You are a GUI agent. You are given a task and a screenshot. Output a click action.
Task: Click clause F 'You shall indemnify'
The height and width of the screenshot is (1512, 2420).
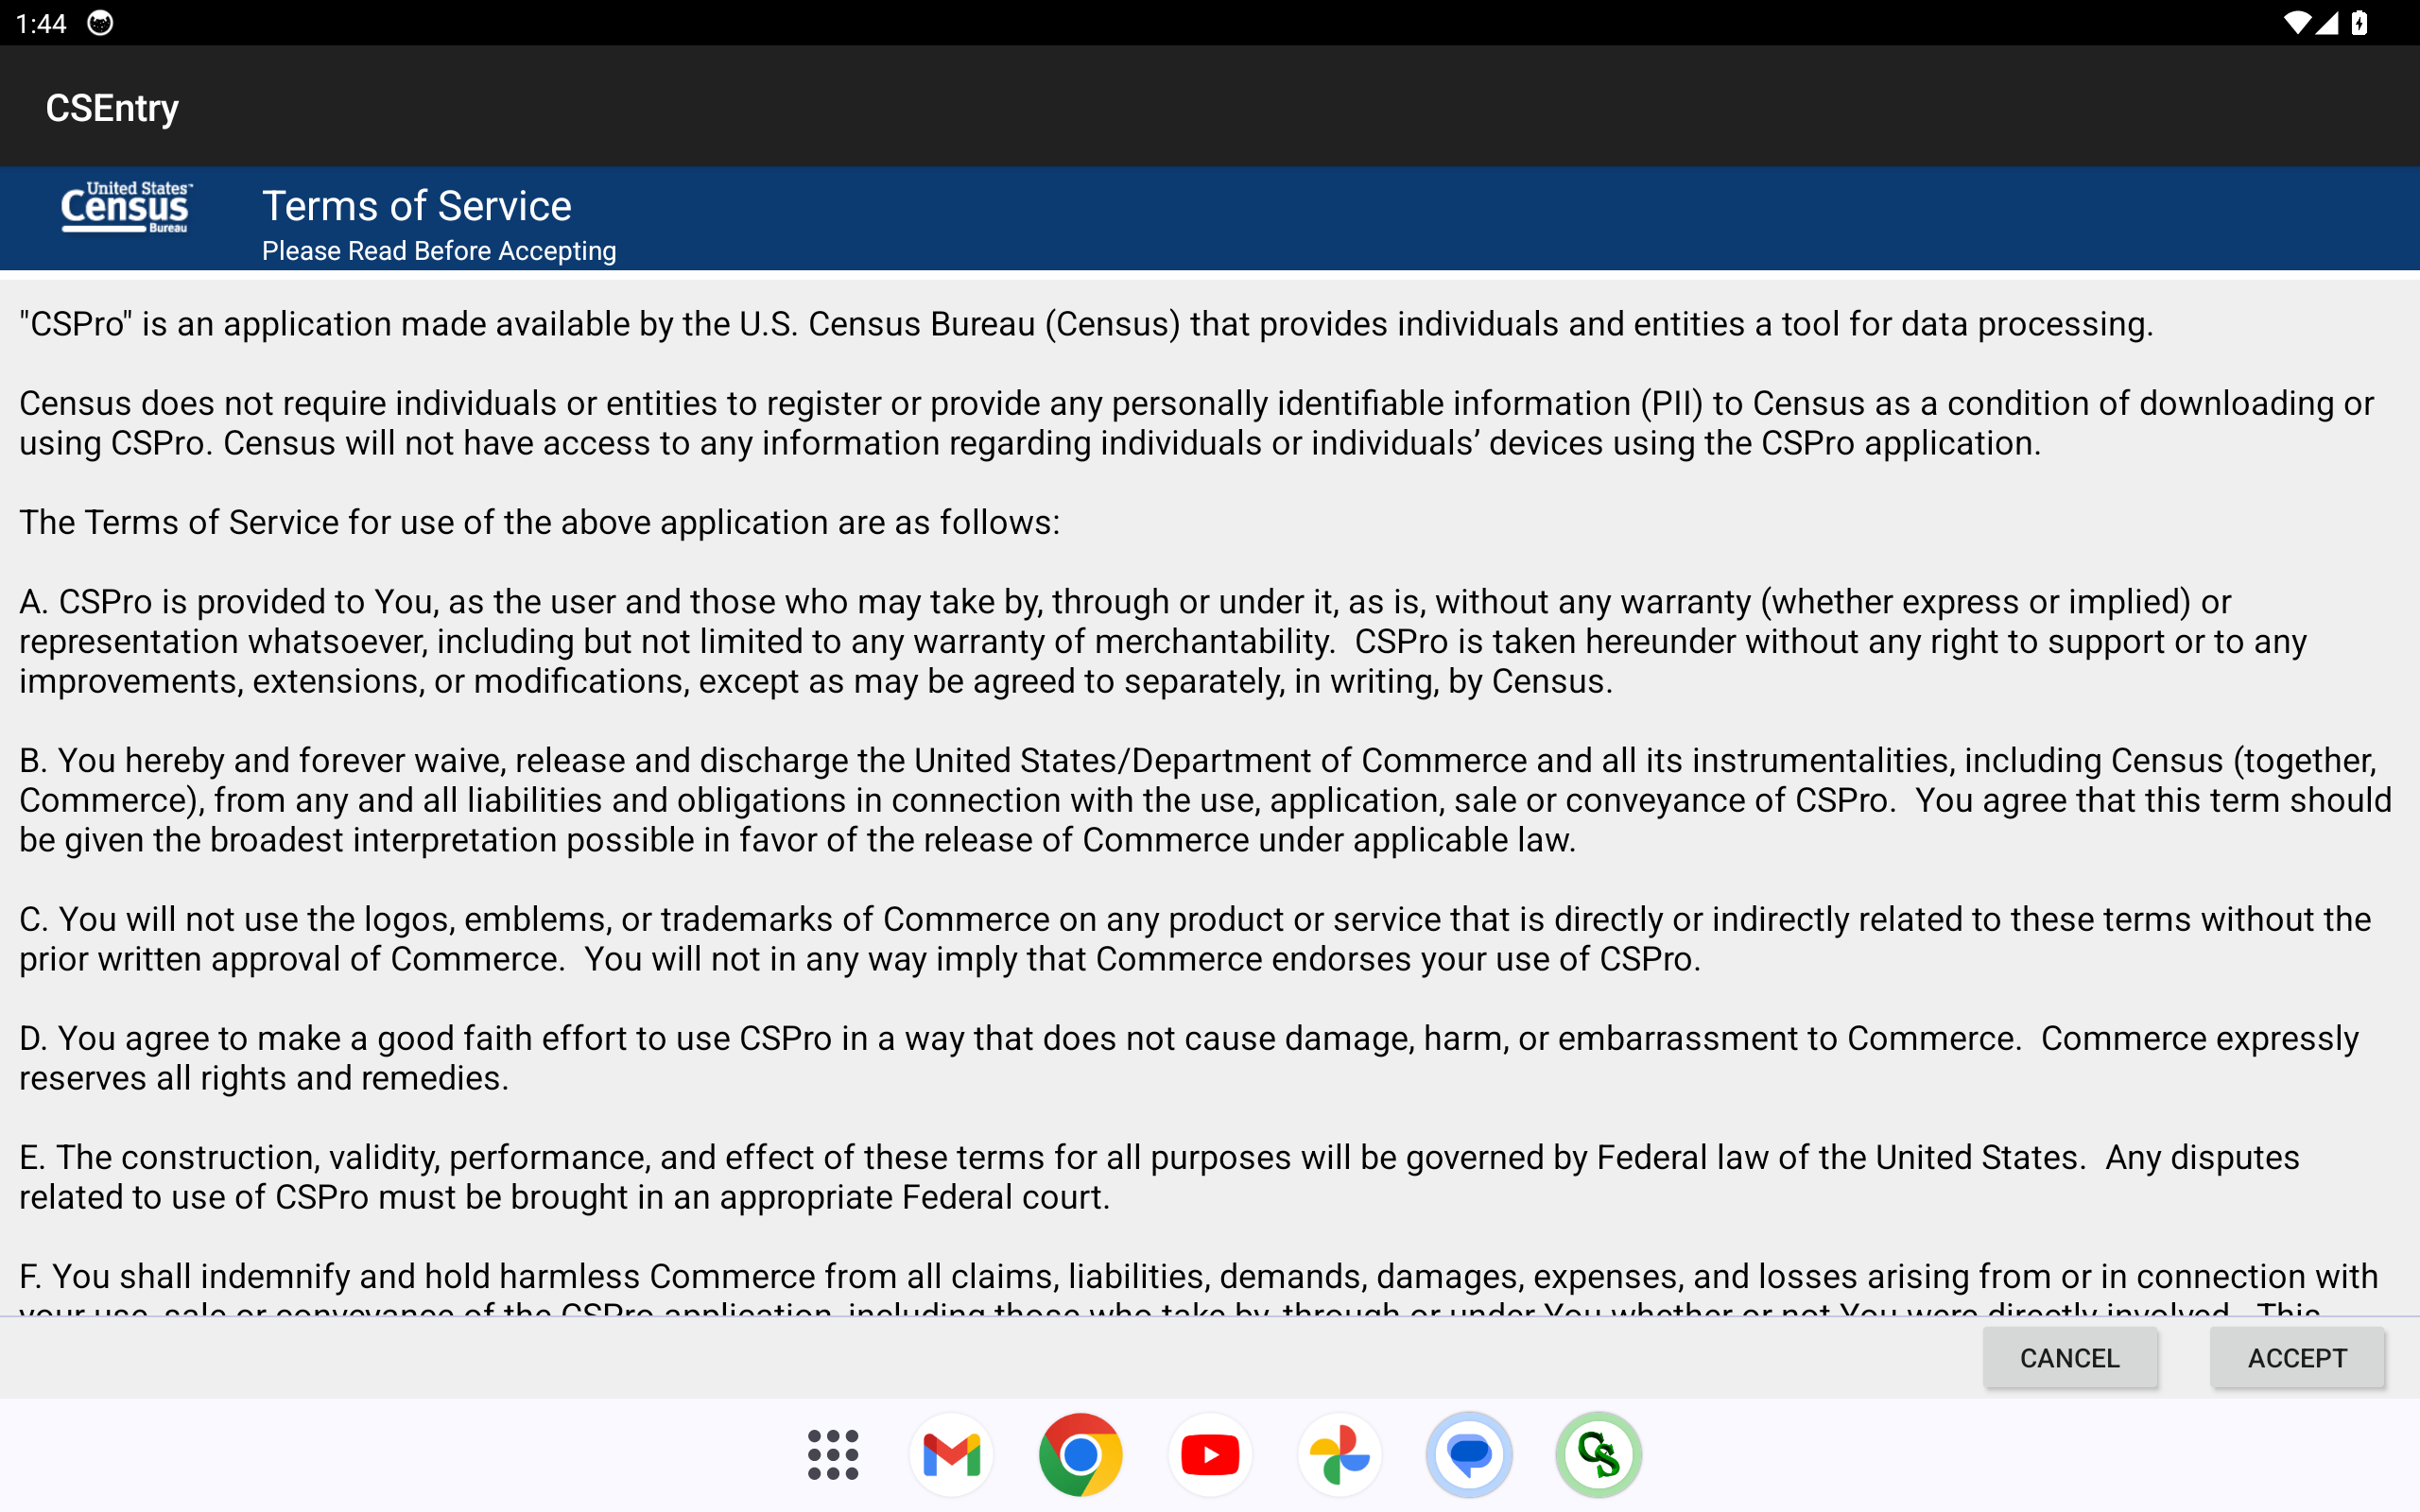coord(1198,1287)
